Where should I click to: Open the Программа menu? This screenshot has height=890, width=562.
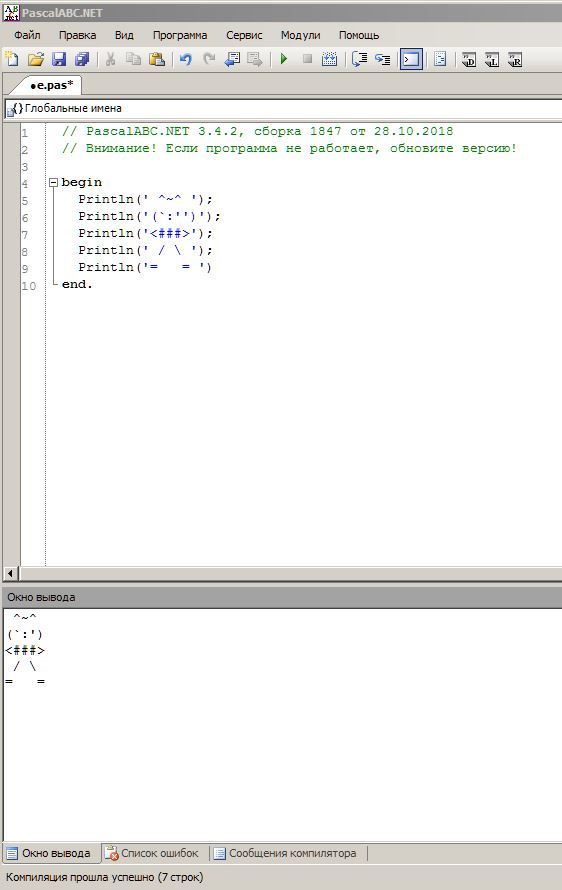(180, 35)
